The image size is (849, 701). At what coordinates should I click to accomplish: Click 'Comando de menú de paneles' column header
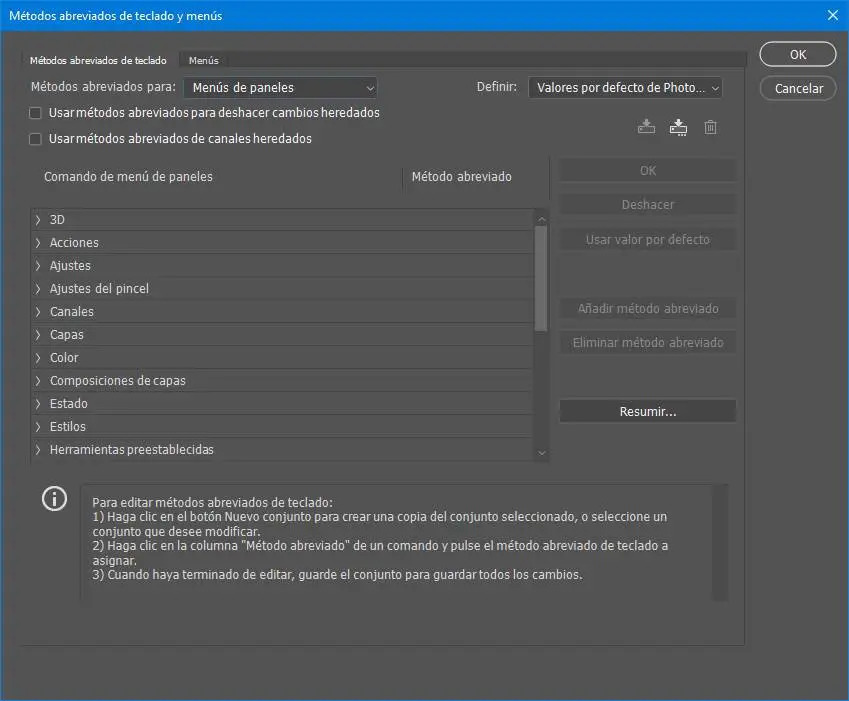click(128, 177)
